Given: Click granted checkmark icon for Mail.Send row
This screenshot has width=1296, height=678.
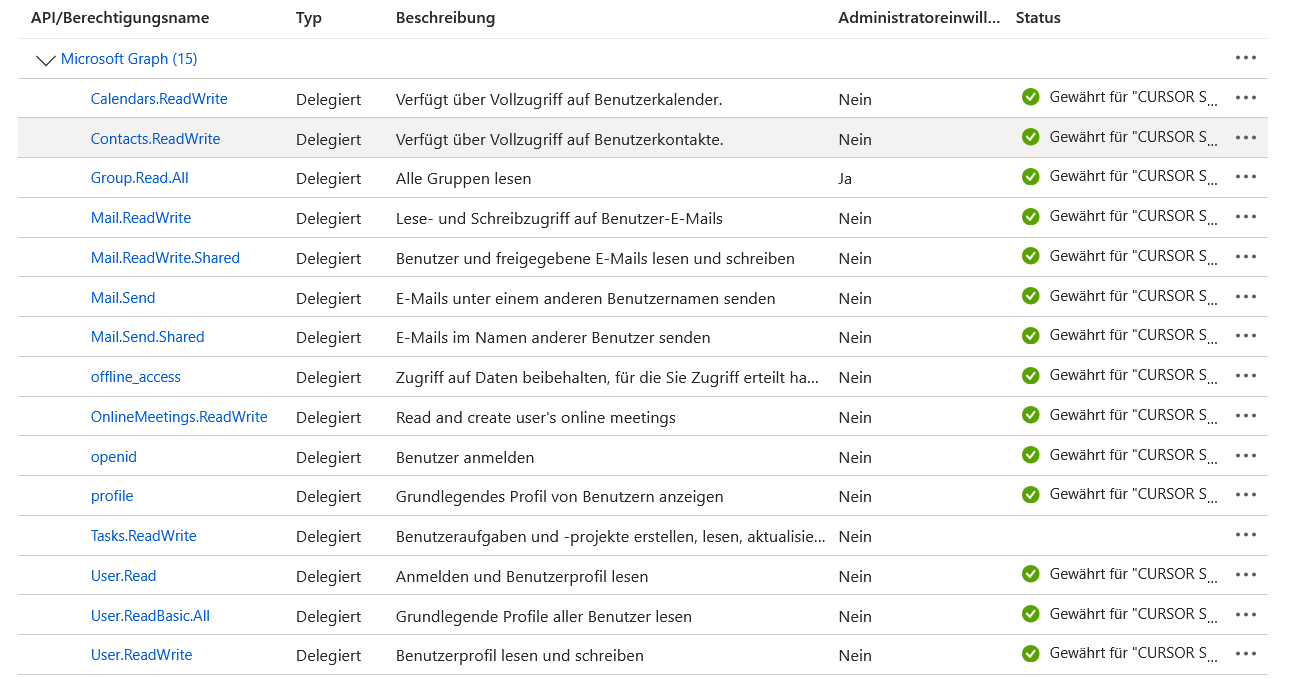Looking at the screenshot, I should [1030, 296].
